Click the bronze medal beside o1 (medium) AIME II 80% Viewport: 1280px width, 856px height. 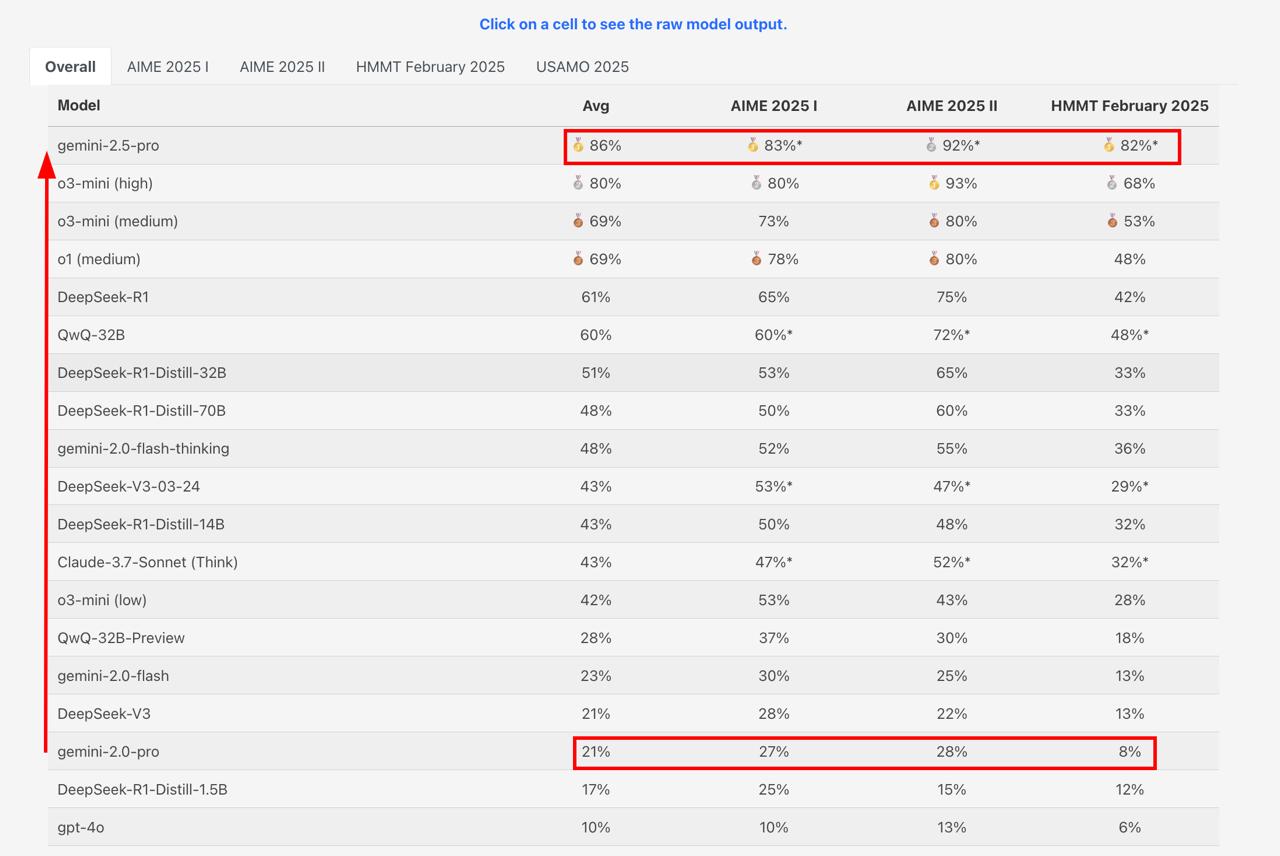pos(934,259)
